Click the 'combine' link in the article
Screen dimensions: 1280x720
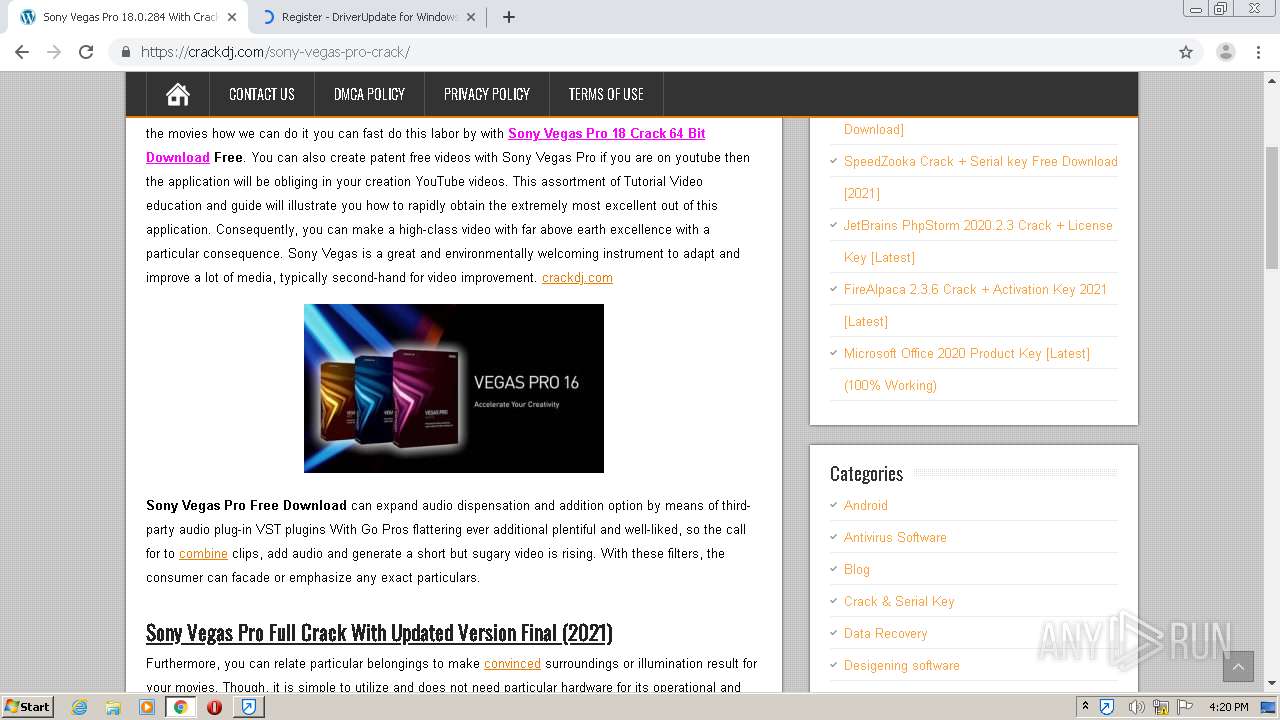pos(203,553)
